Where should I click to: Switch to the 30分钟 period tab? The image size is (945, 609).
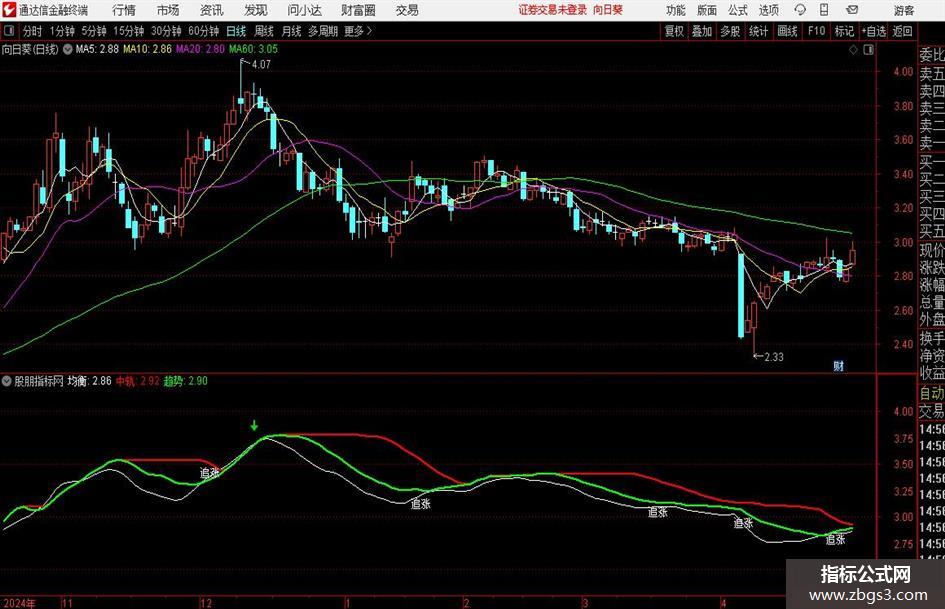point(166,31)
